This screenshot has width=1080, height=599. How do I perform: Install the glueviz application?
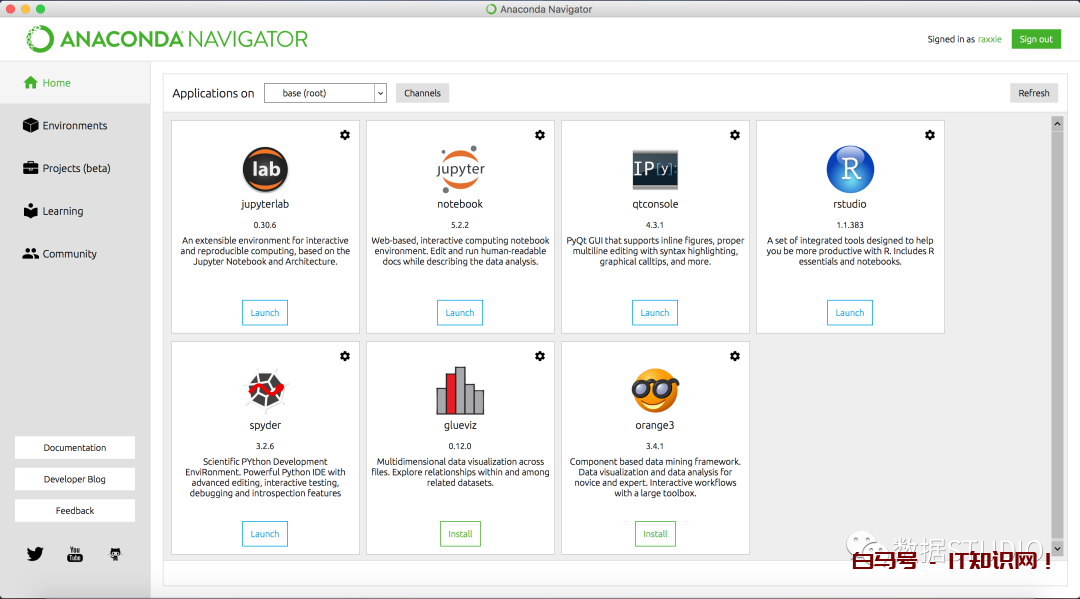(x=460, y=534)
